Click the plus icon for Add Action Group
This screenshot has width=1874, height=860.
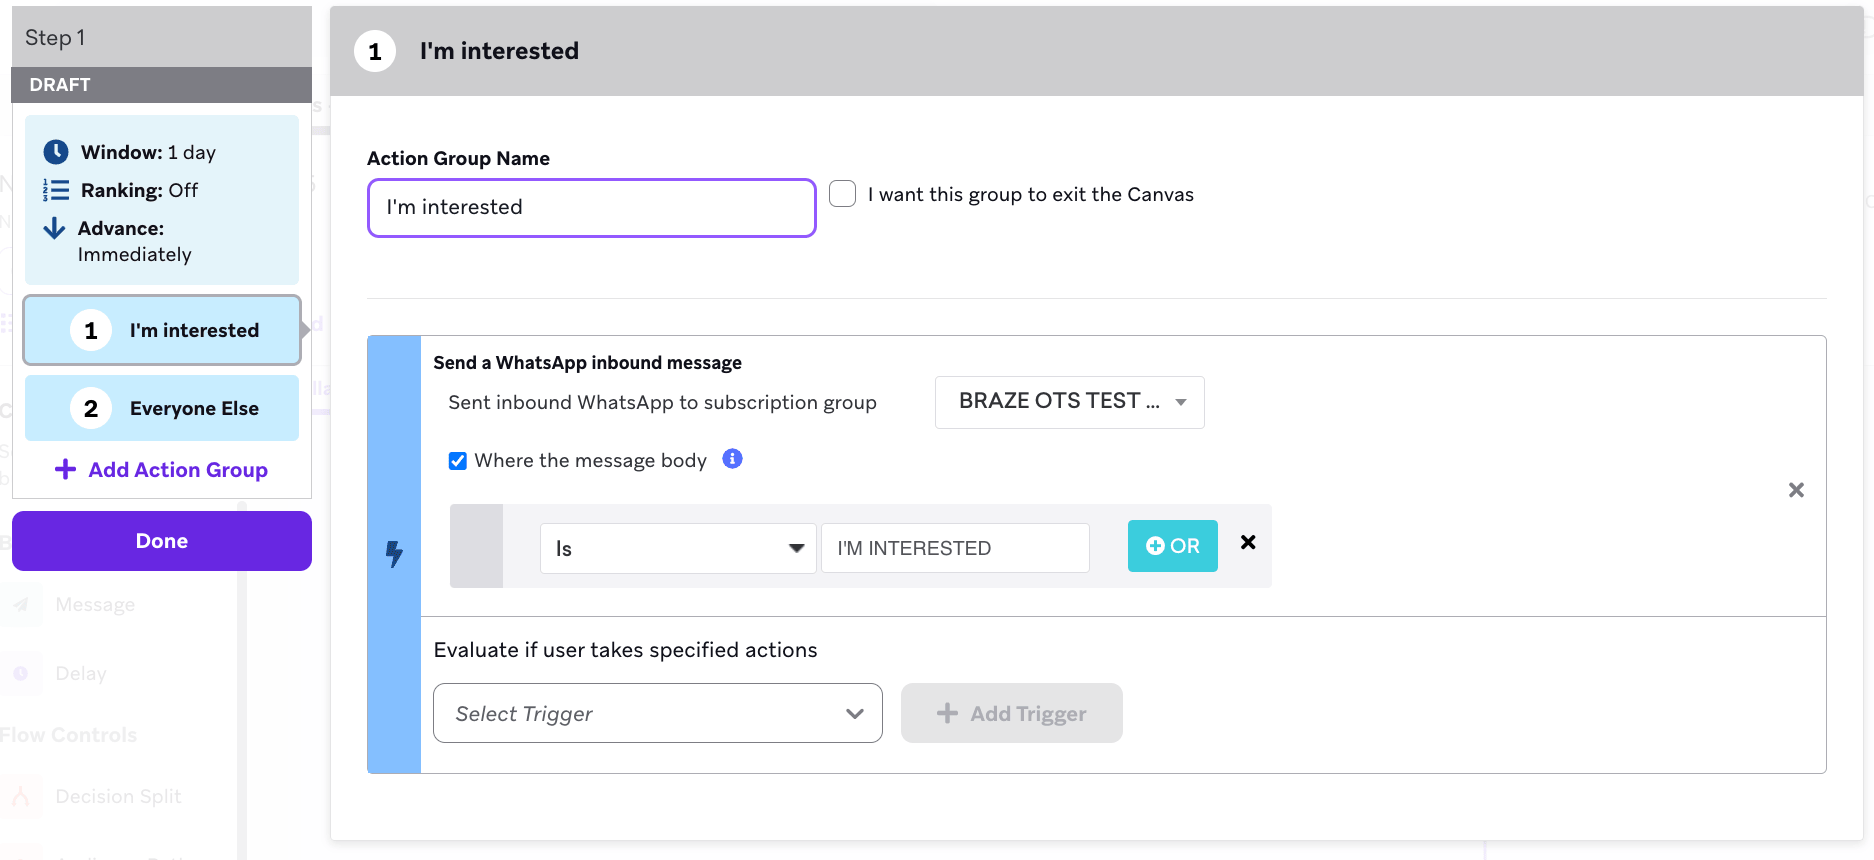pos(65,469)
